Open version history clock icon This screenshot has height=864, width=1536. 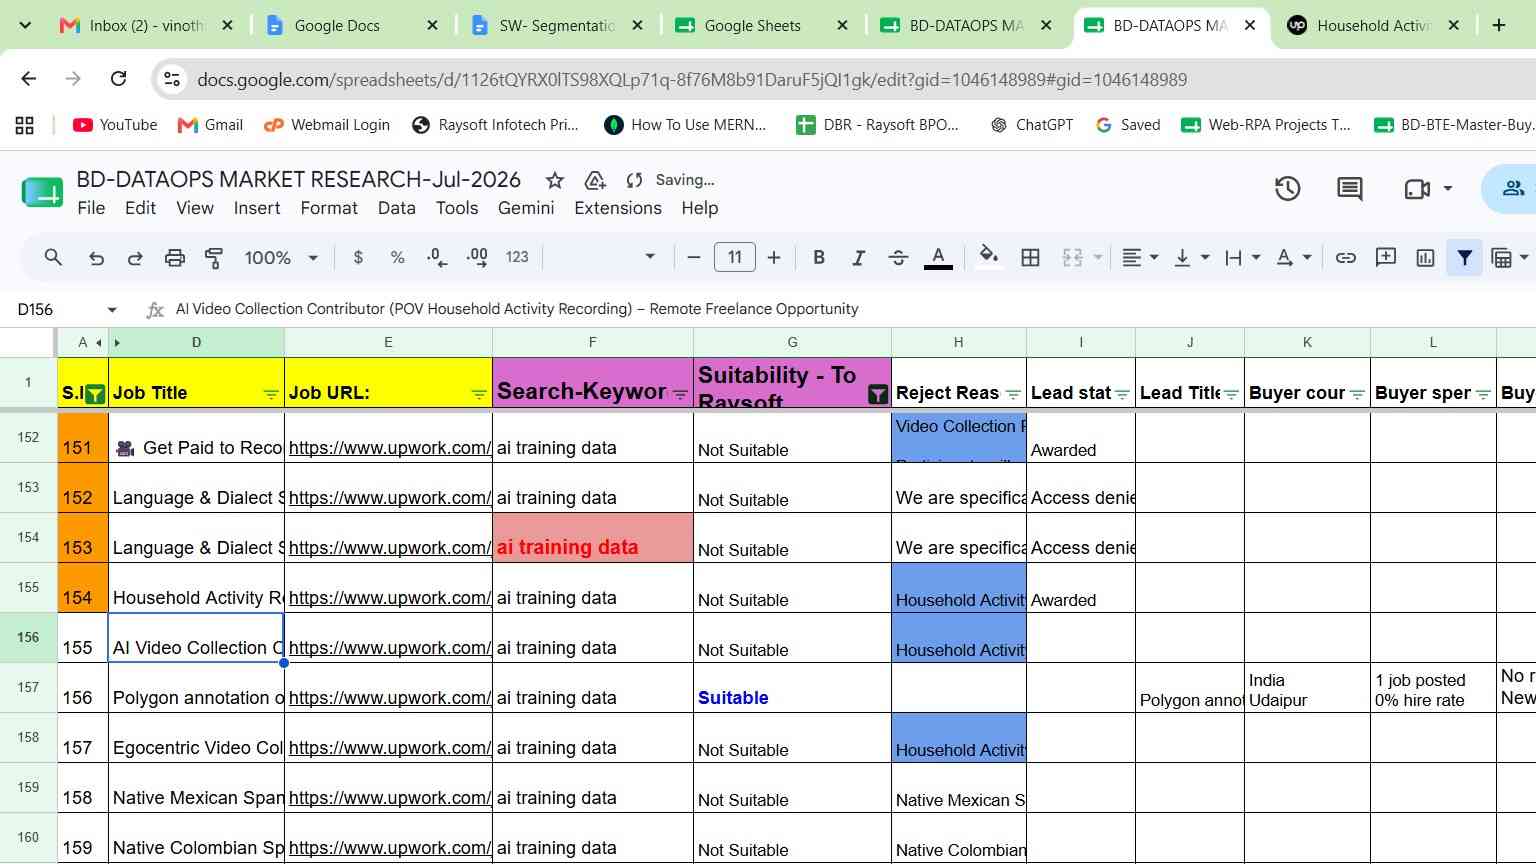1287,188
